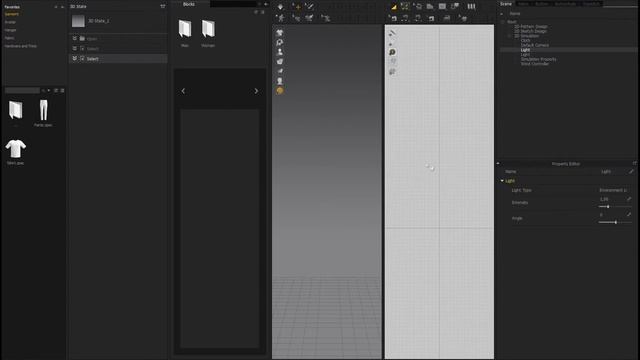Expand the Open row in 3D State panel
Viewport: 640px width, 360px height.
75,38
